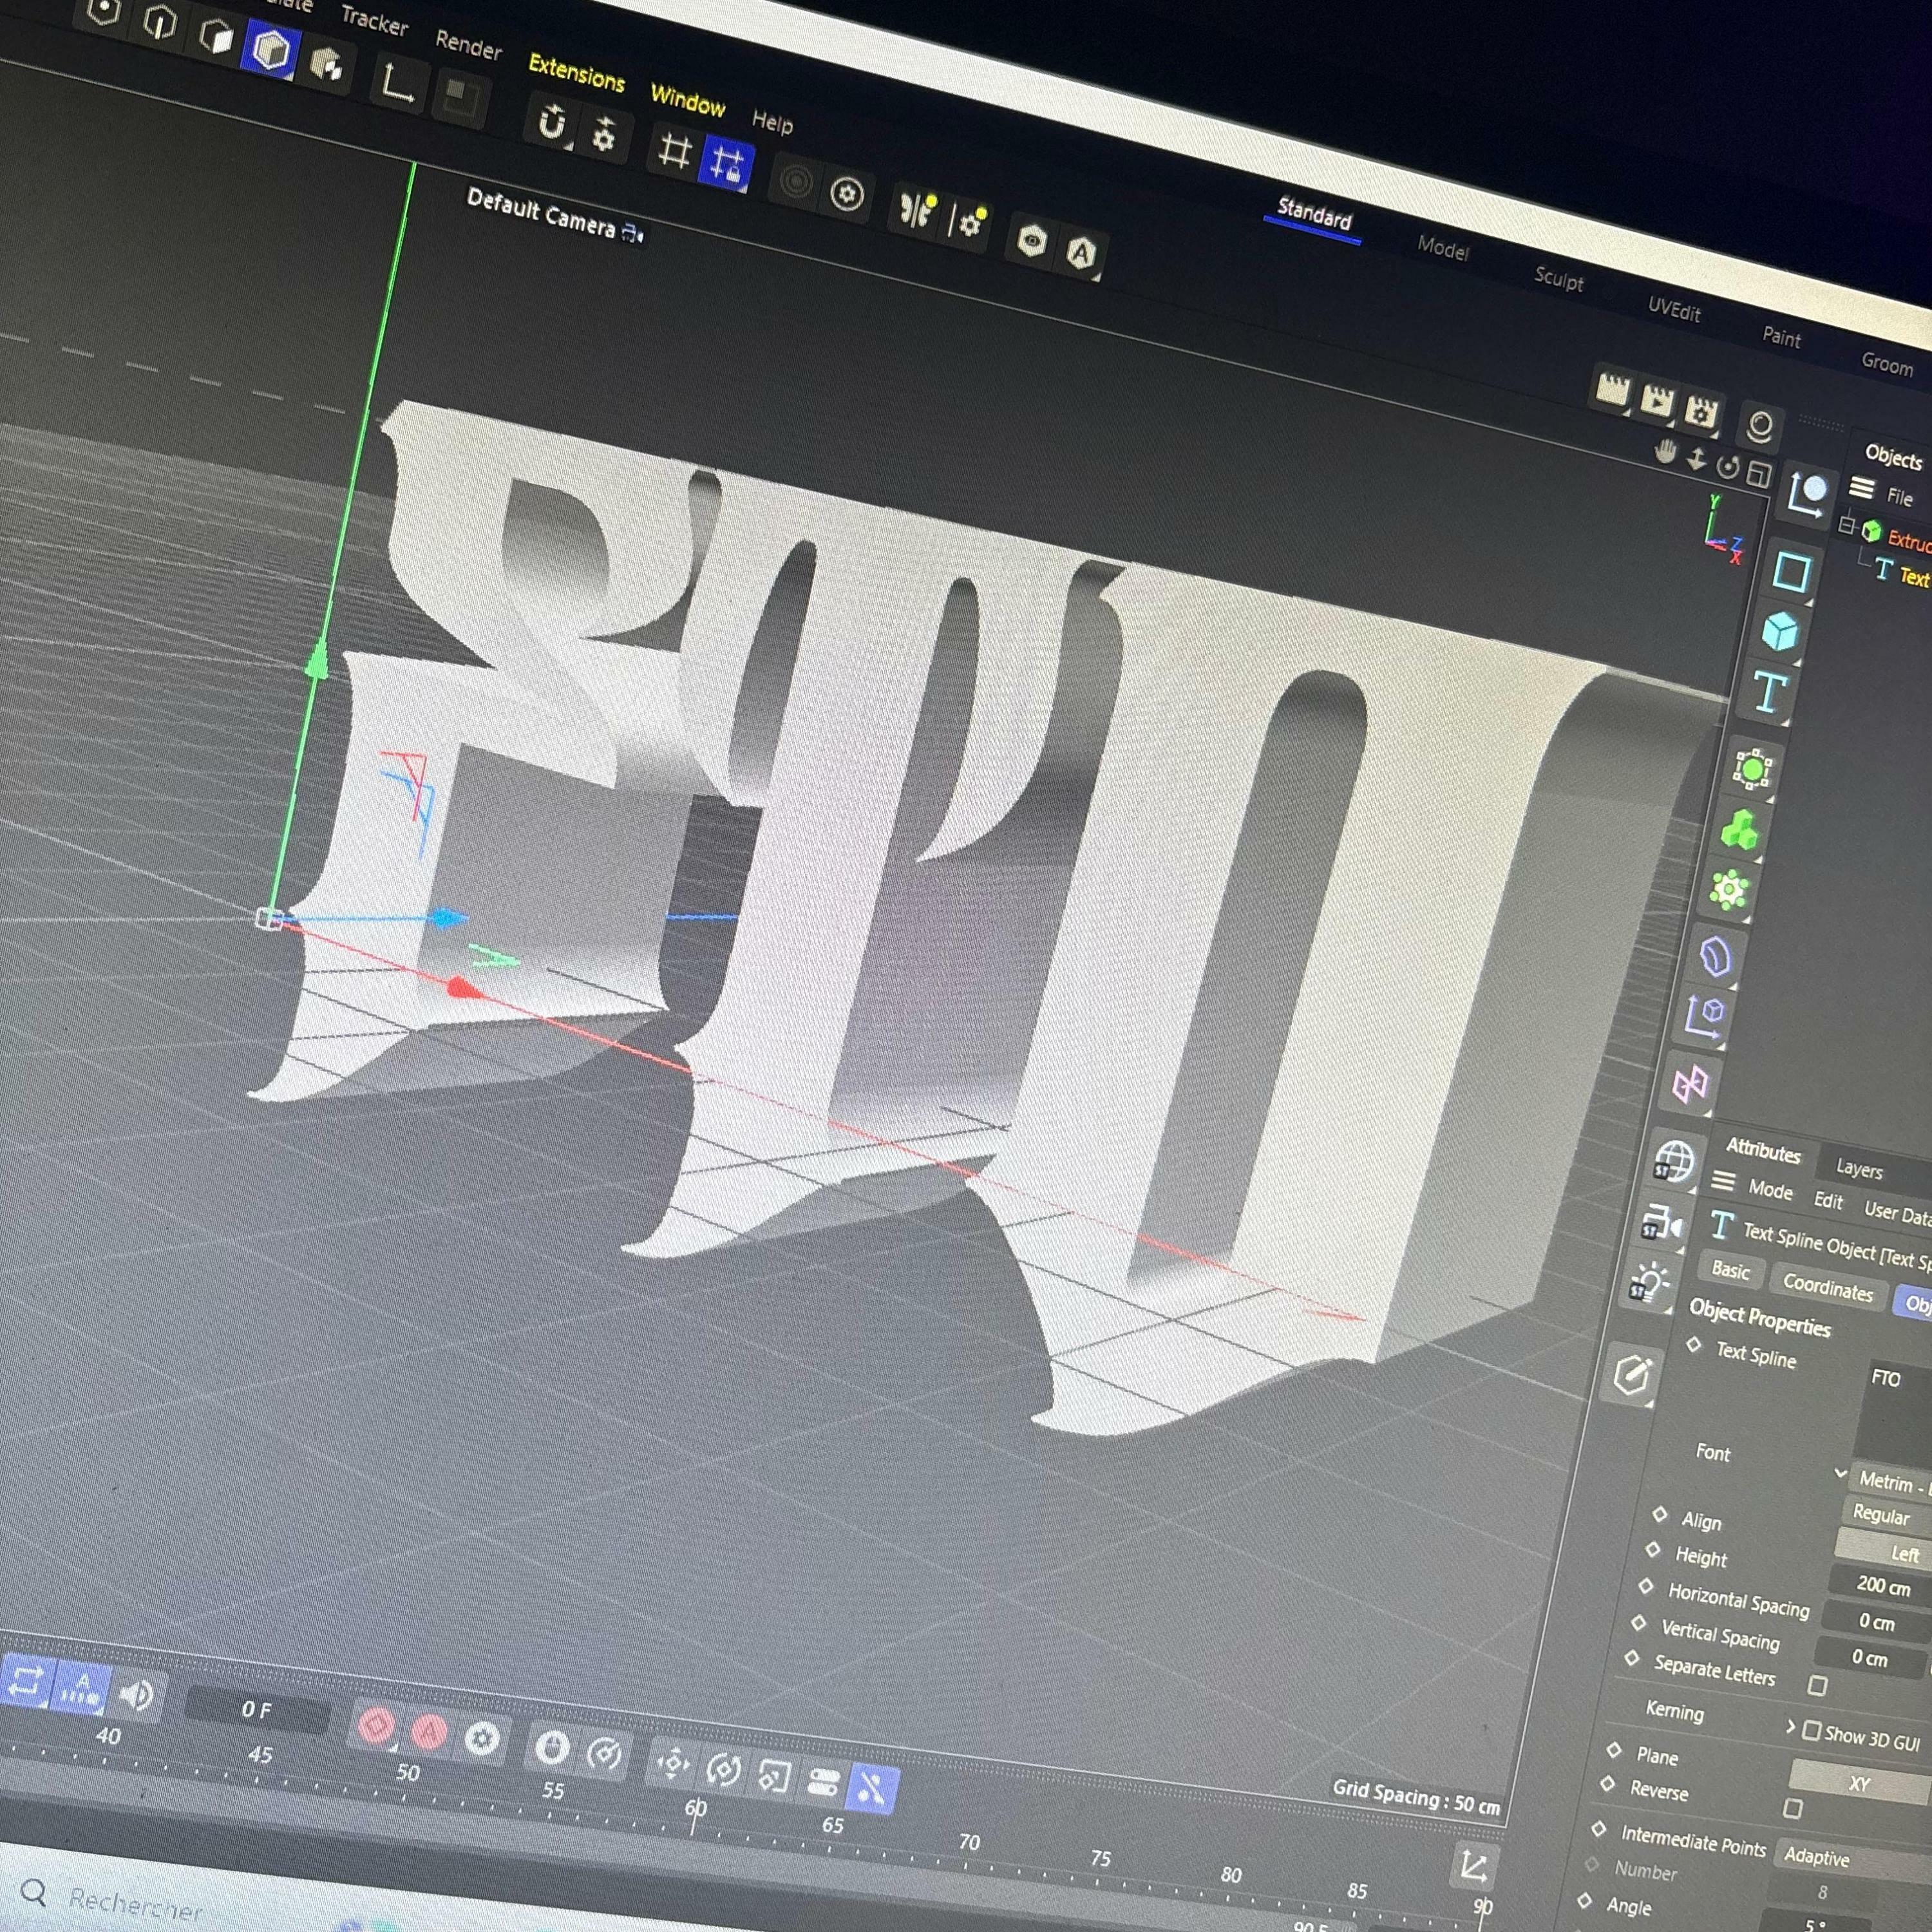Image resolution: width=1932 pixels, height=1932 pixels.
Task: Toggle the red record keyframe button
Action: (x=377, y=1725)
